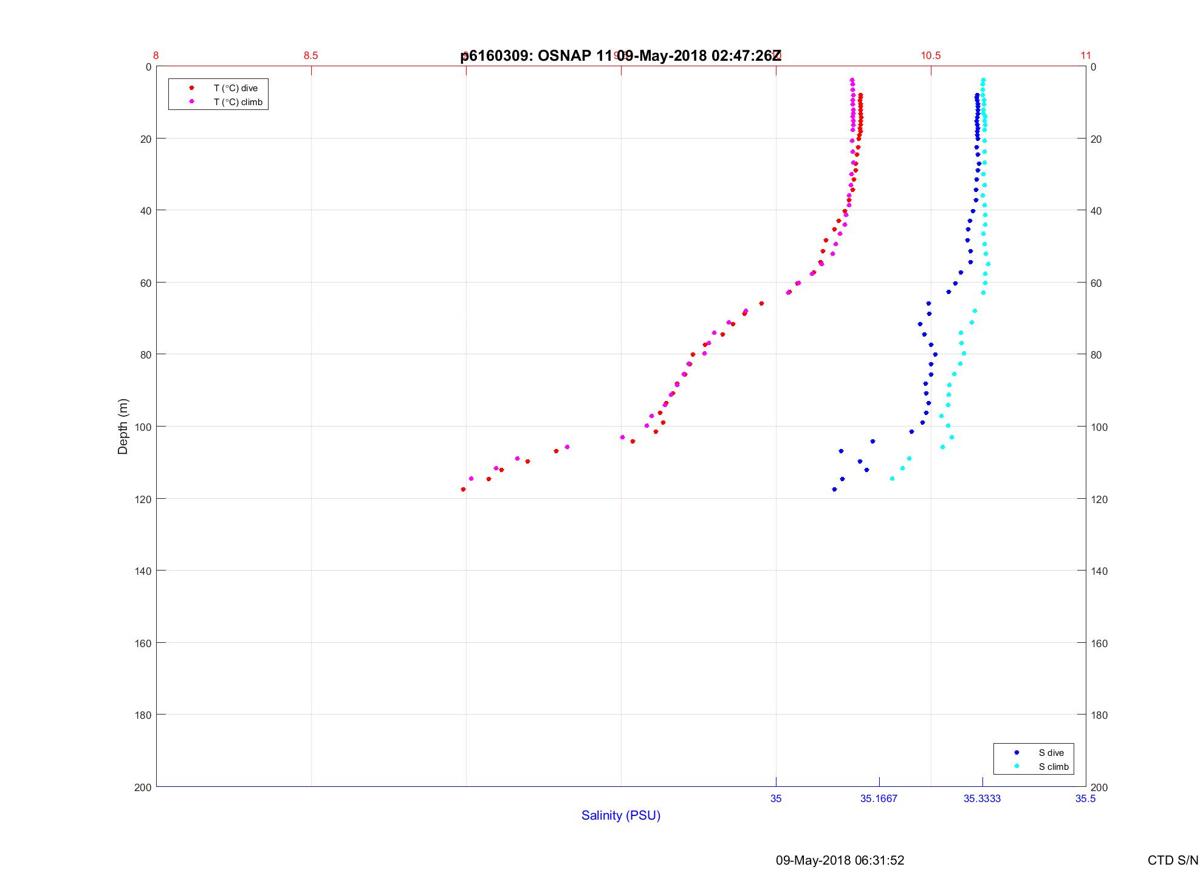Viewport: 1200px width, 885px height.
Task: Select the 'T (°C) climb' legend entry
Action: coord(238,101)
